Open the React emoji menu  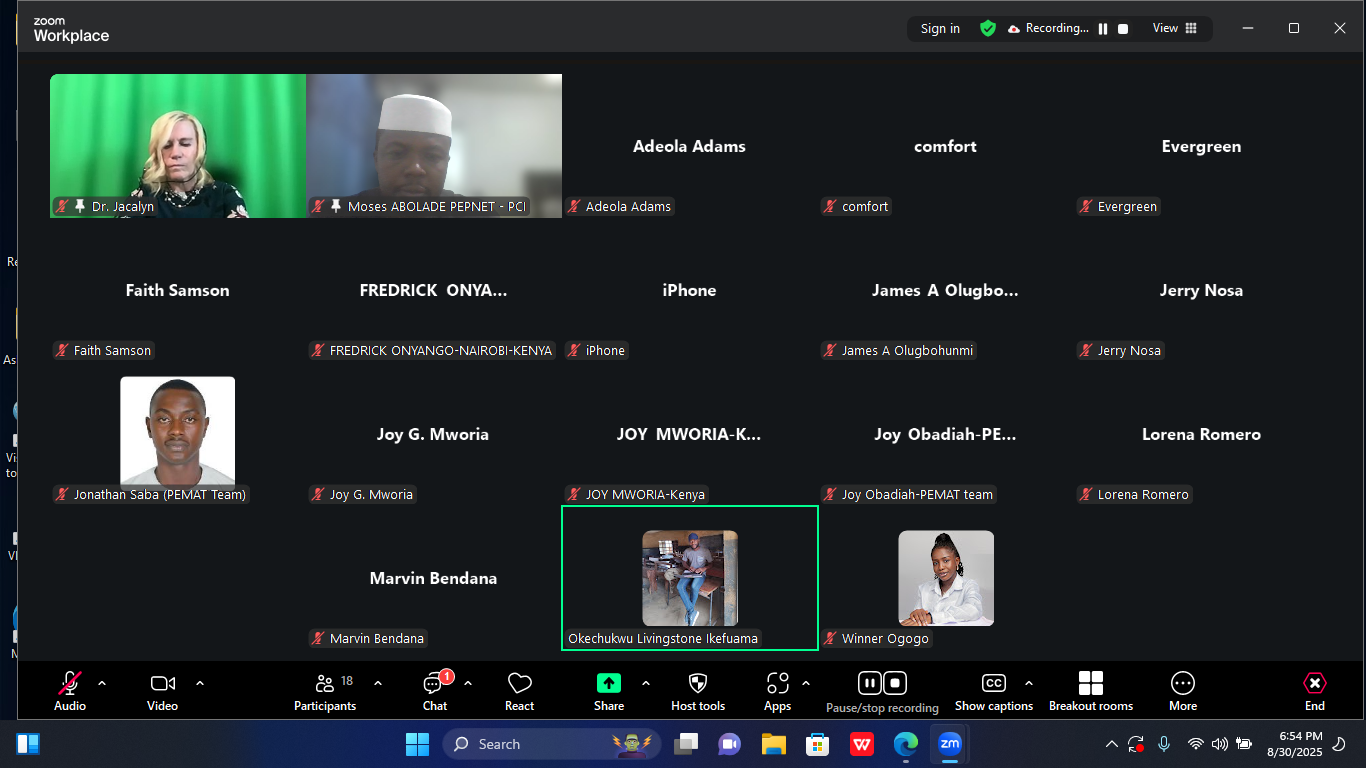[519, 691]
